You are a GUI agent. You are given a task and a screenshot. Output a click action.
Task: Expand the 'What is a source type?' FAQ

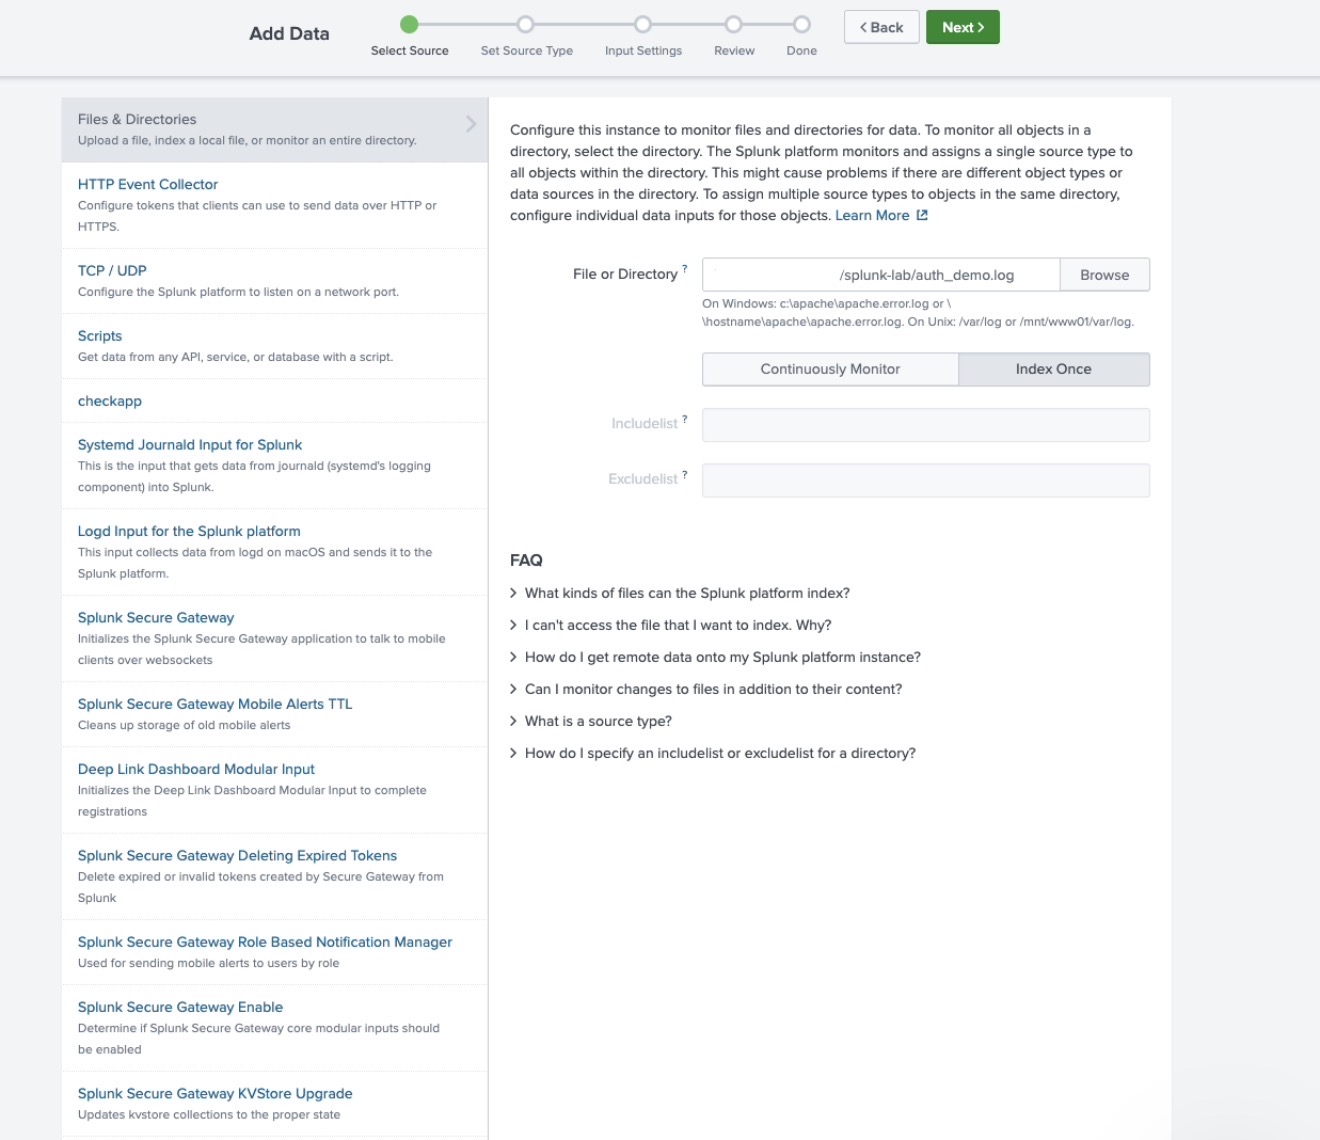[598, 721]
